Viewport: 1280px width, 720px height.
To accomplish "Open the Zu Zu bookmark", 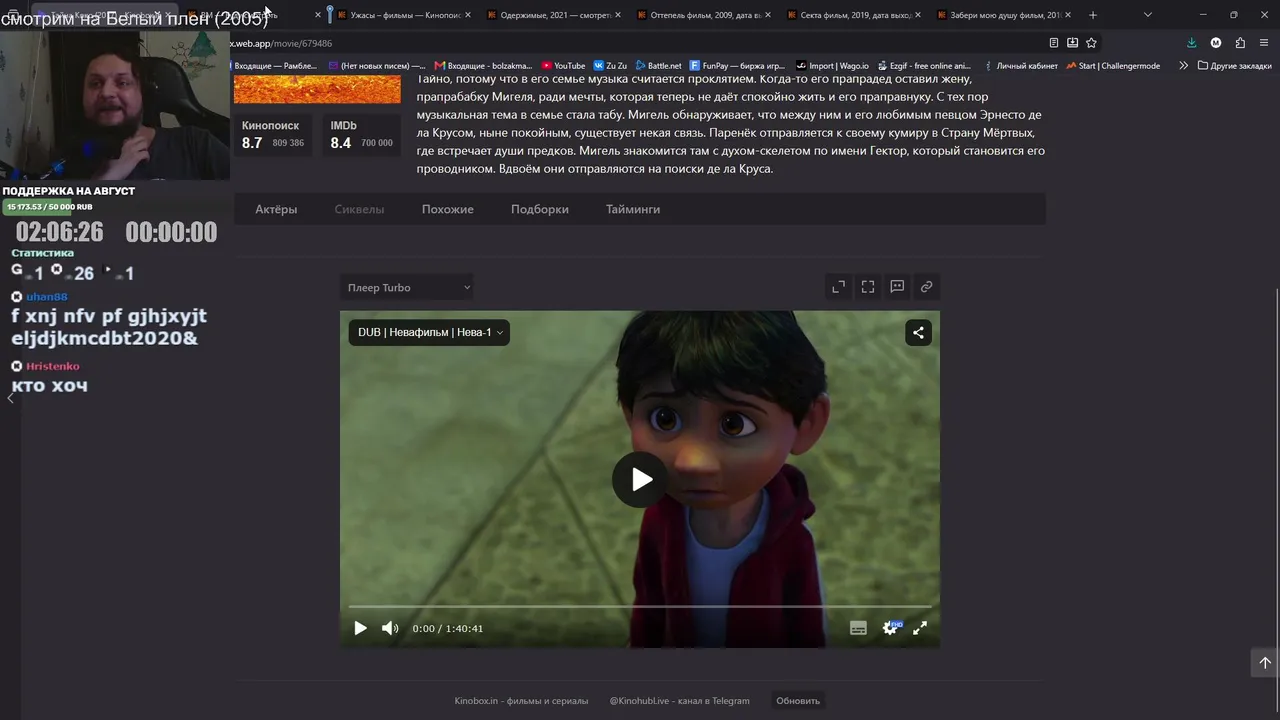I will click(610, 66).
